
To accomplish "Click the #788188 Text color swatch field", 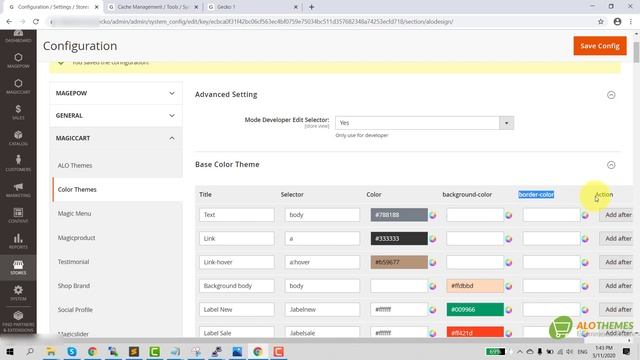I will point(399,215).
